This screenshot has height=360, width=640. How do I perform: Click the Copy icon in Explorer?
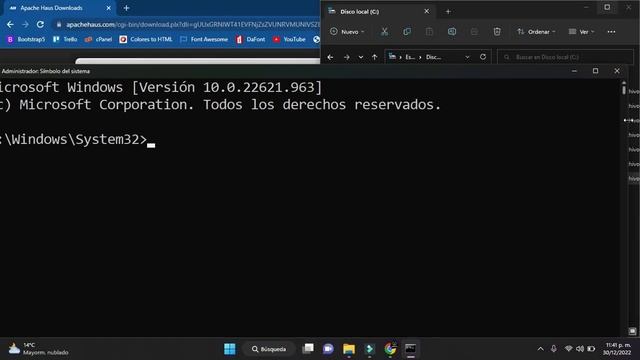tap(407, 32)
